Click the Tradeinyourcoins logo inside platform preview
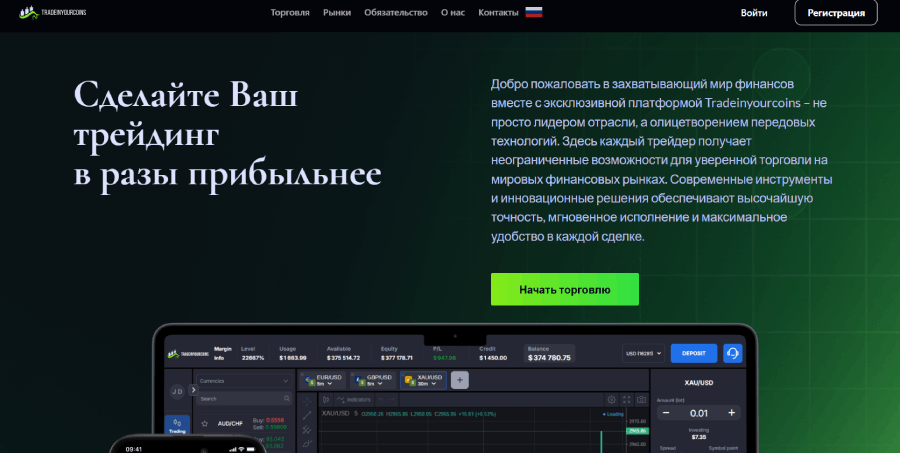The height and width of the screenshot is (453, 900). tap(188, 354)
